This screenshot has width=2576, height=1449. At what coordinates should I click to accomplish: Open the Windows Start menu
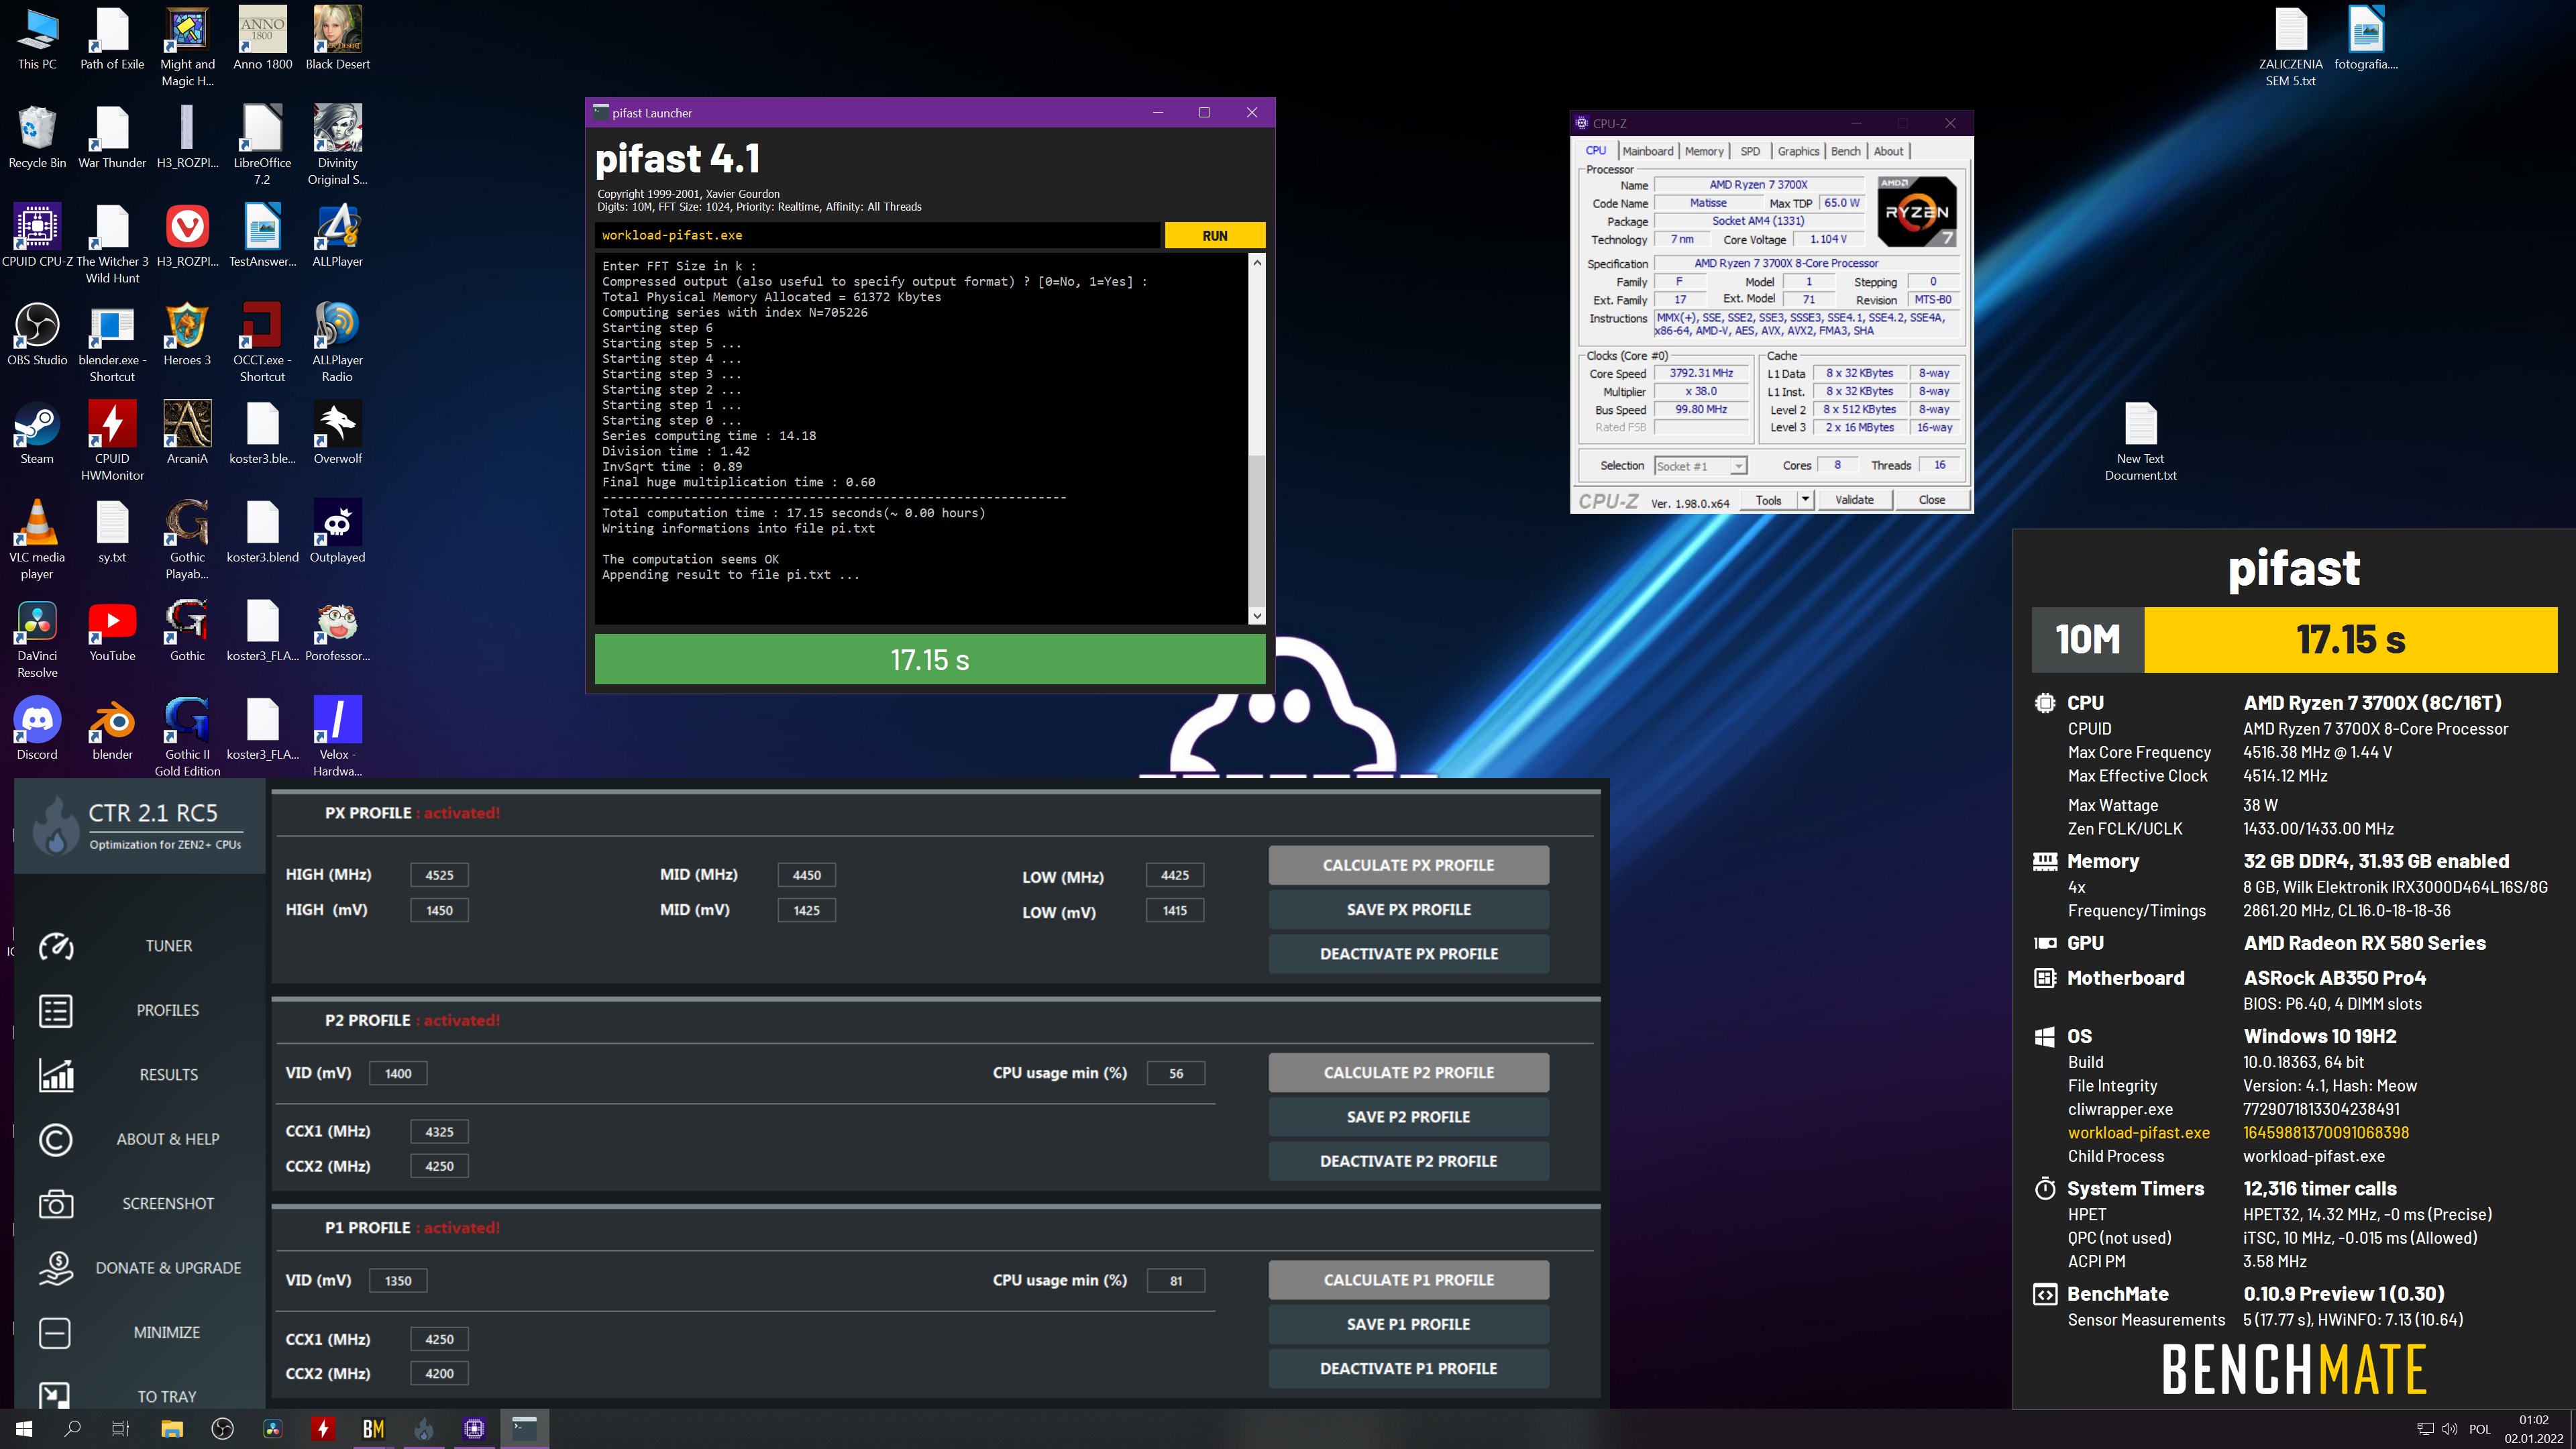(24, 1429)
